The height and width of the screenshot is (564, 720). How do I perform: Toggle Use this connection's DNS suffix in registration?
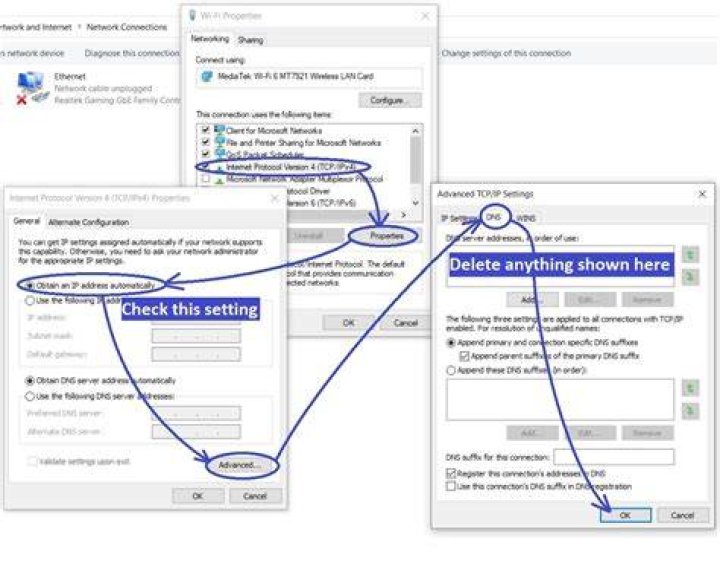point(451,486)
